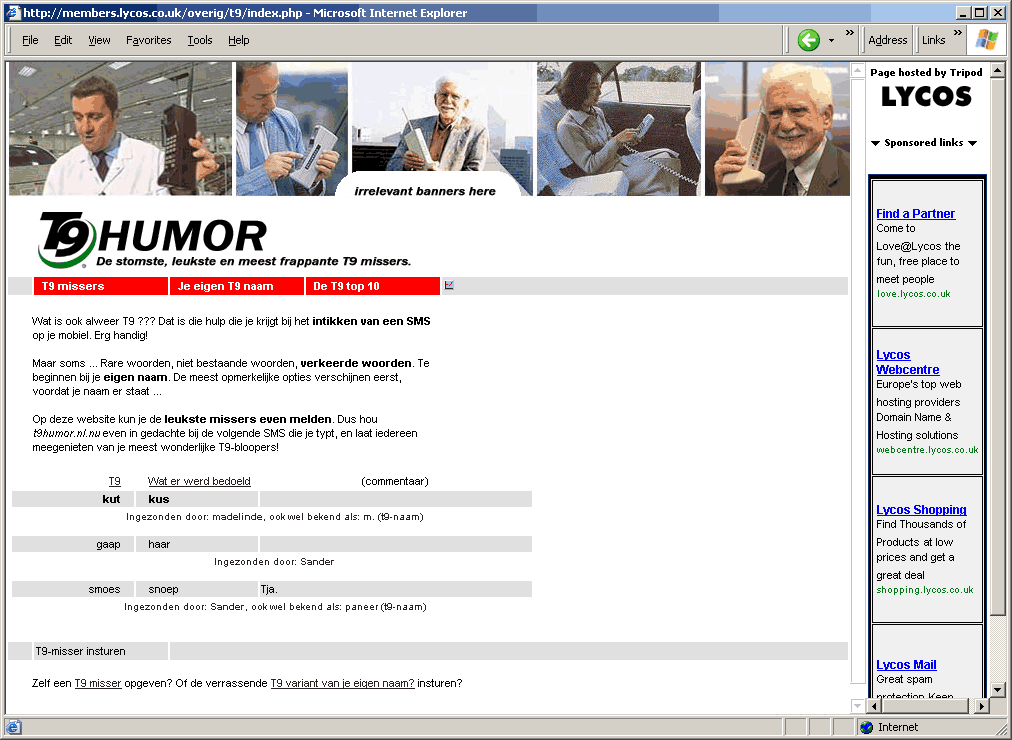Click the webcentre.lycos.co.uk green URL
Screen dimensions: 1012x740
click(927, 450)
